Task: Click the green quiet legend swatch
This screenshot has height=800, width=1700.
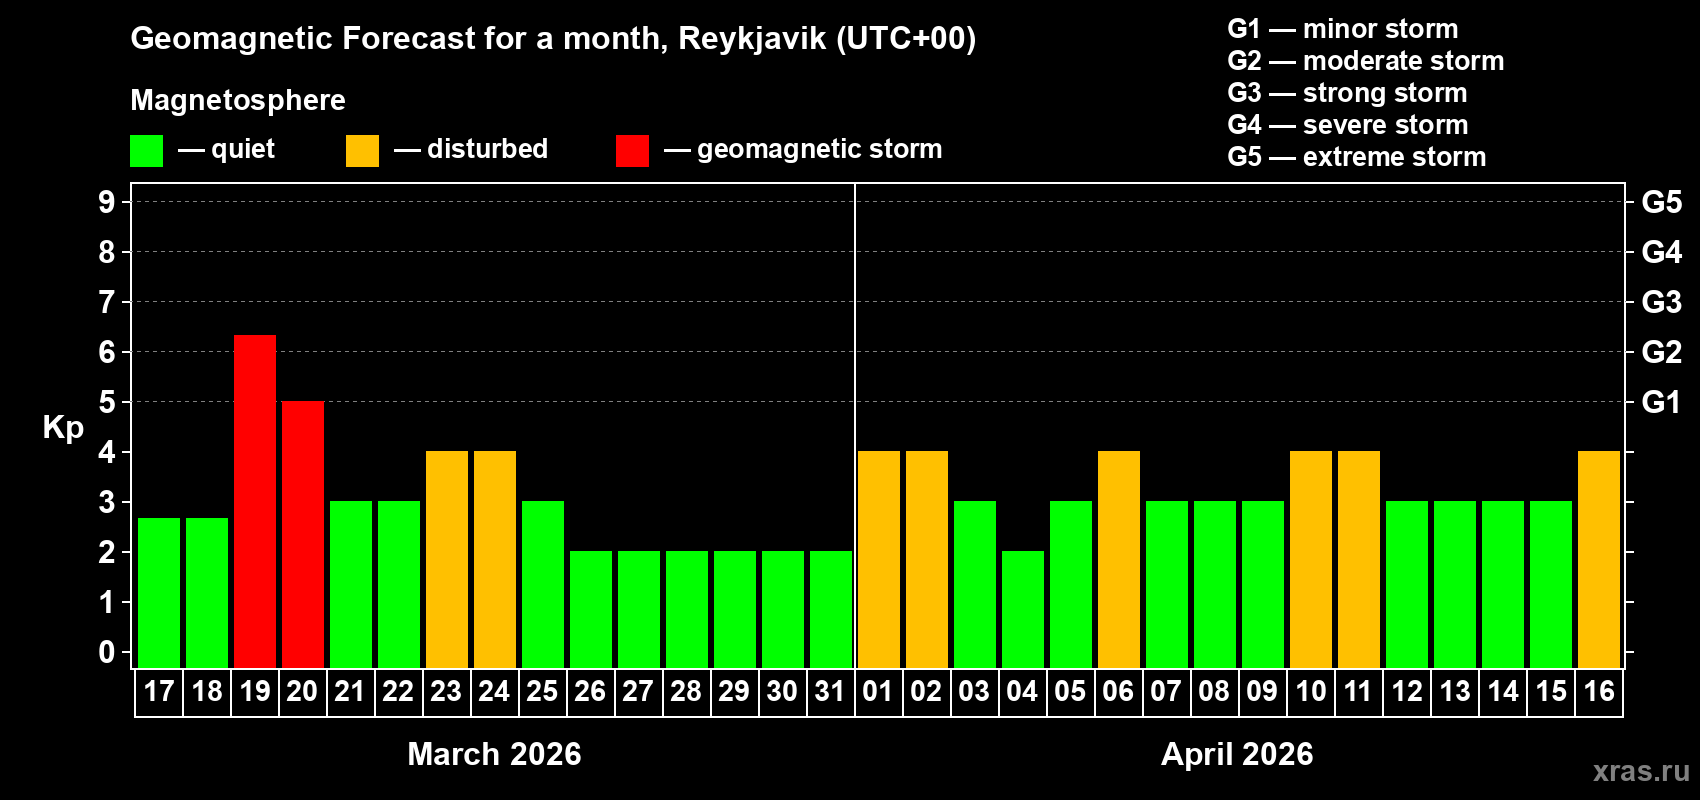Action: coord(147,151)
